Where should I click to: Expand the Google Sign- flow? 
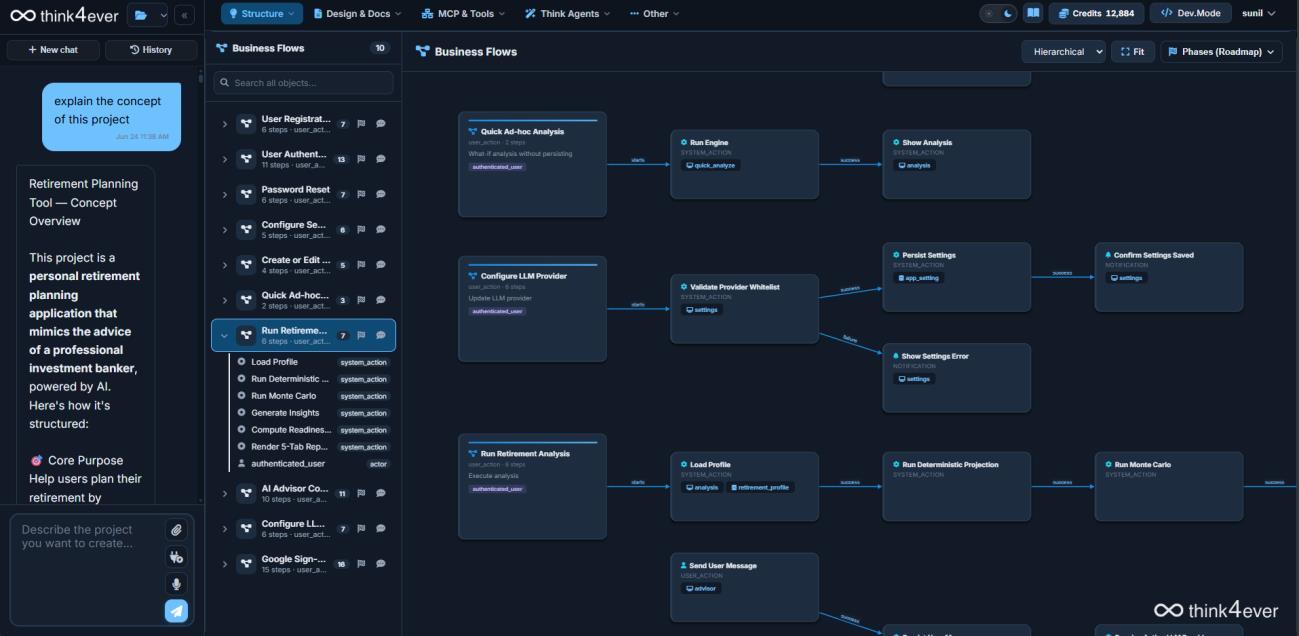click(225, 564)
